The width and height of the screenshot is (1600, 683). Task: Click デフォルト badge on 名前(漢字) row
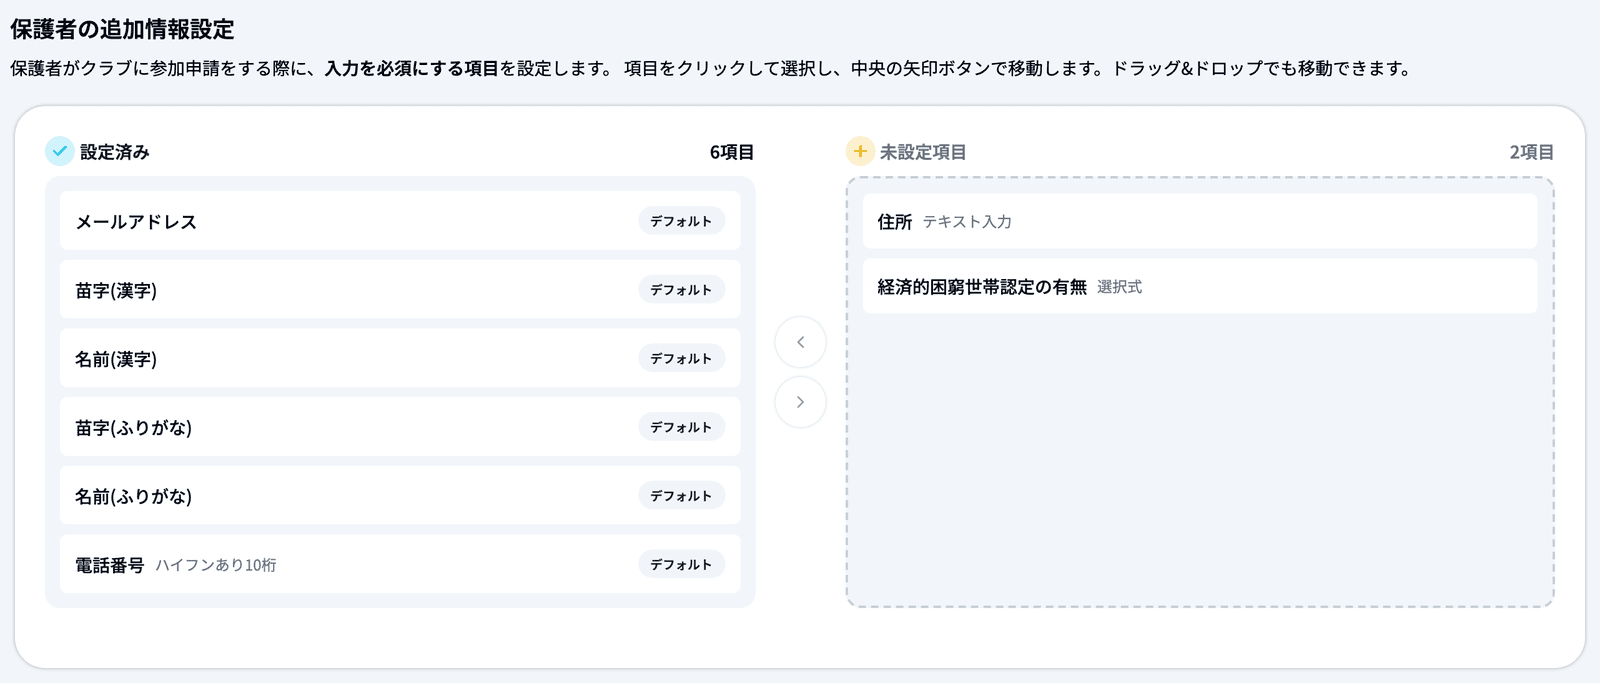point(681,358)
